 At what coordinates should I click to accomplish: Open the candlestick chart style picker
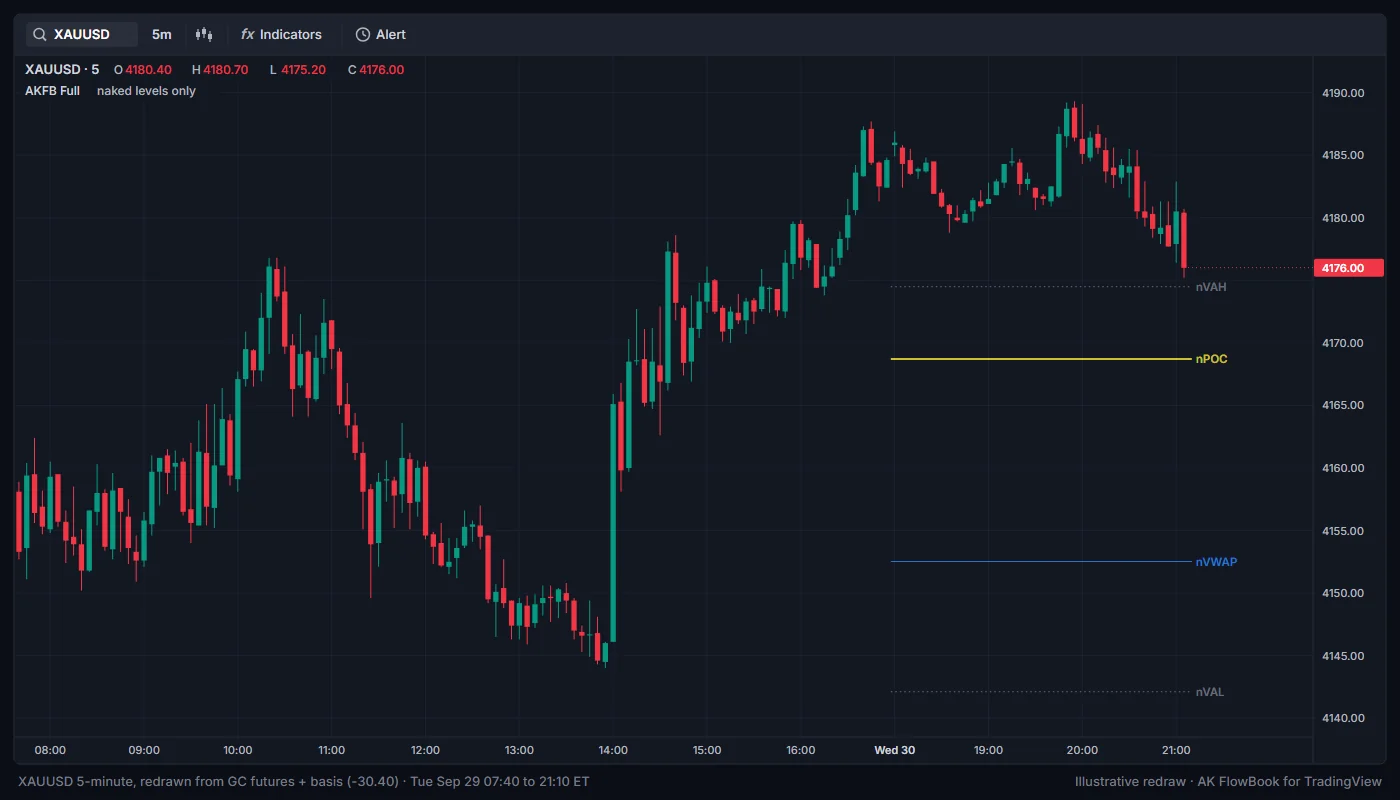pos(204,34)
